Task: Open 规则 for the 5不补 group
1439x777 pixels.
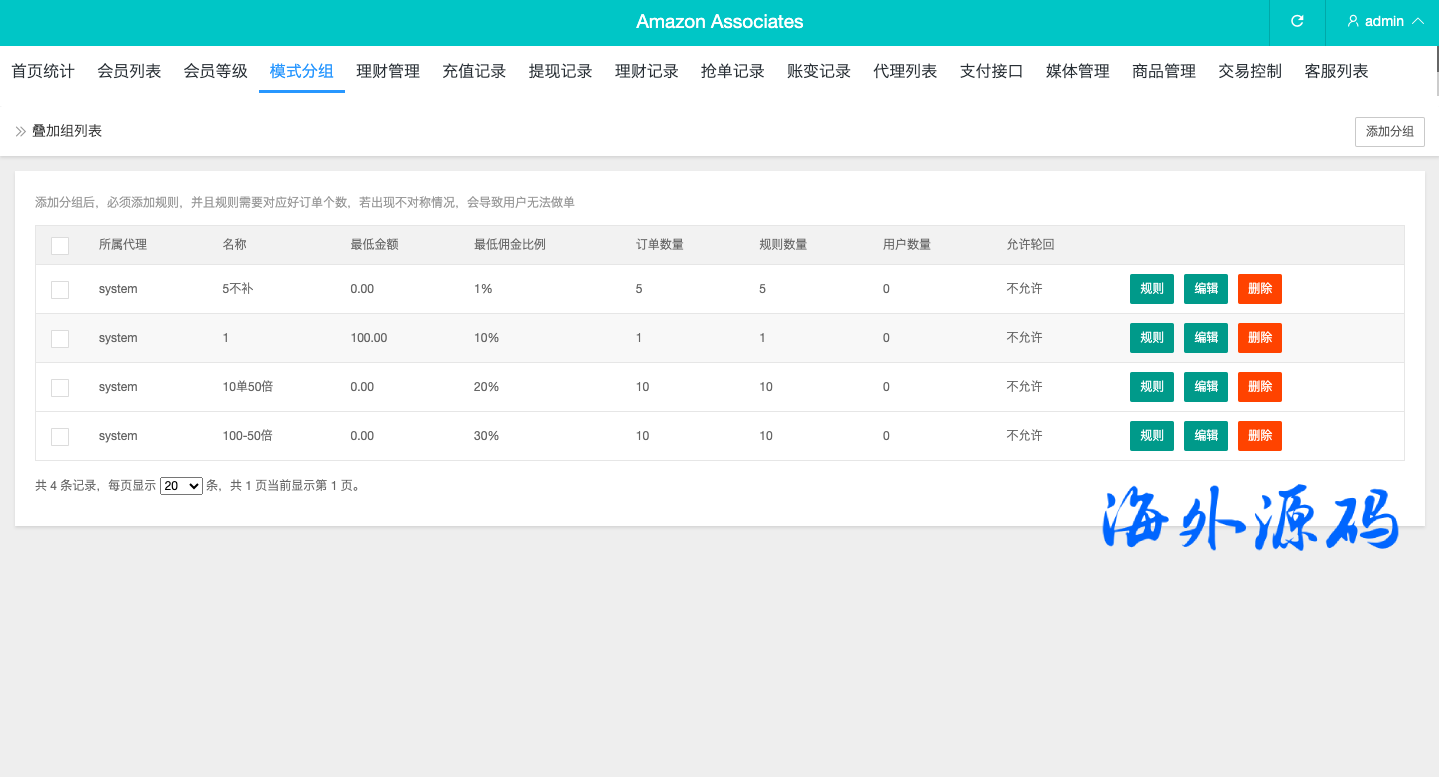Action: coord(1152,289)
